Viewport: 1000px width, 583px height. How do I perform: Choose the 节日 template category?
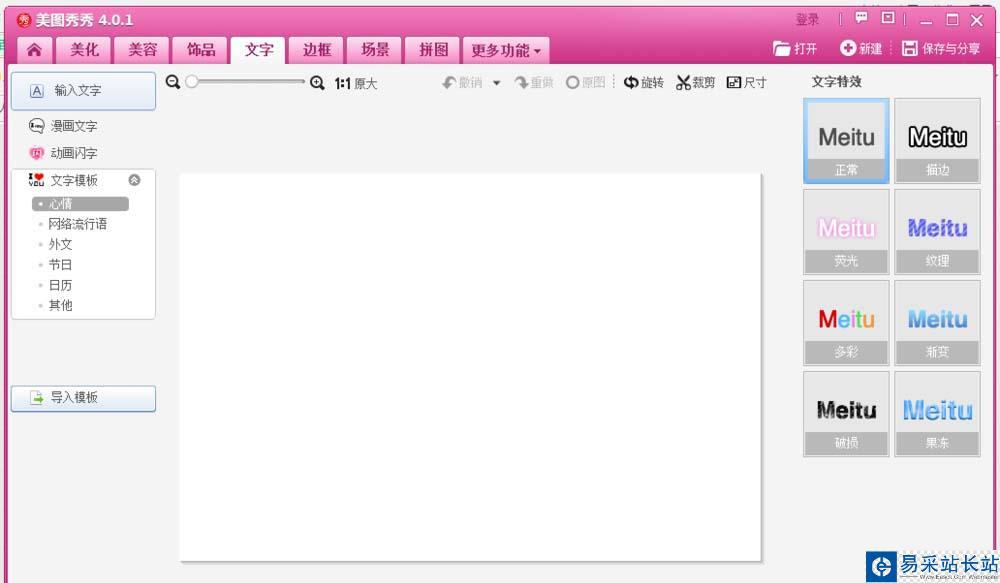click(x=60, y=265)
